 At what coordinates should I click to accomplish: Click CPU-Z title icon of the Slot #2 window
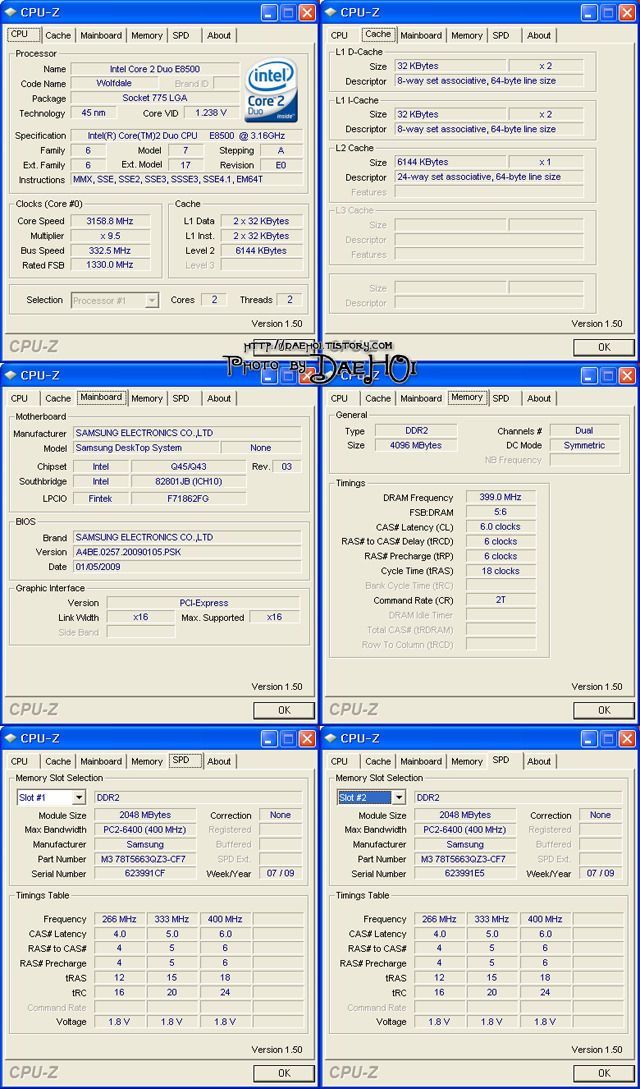[x=330, y=738]
